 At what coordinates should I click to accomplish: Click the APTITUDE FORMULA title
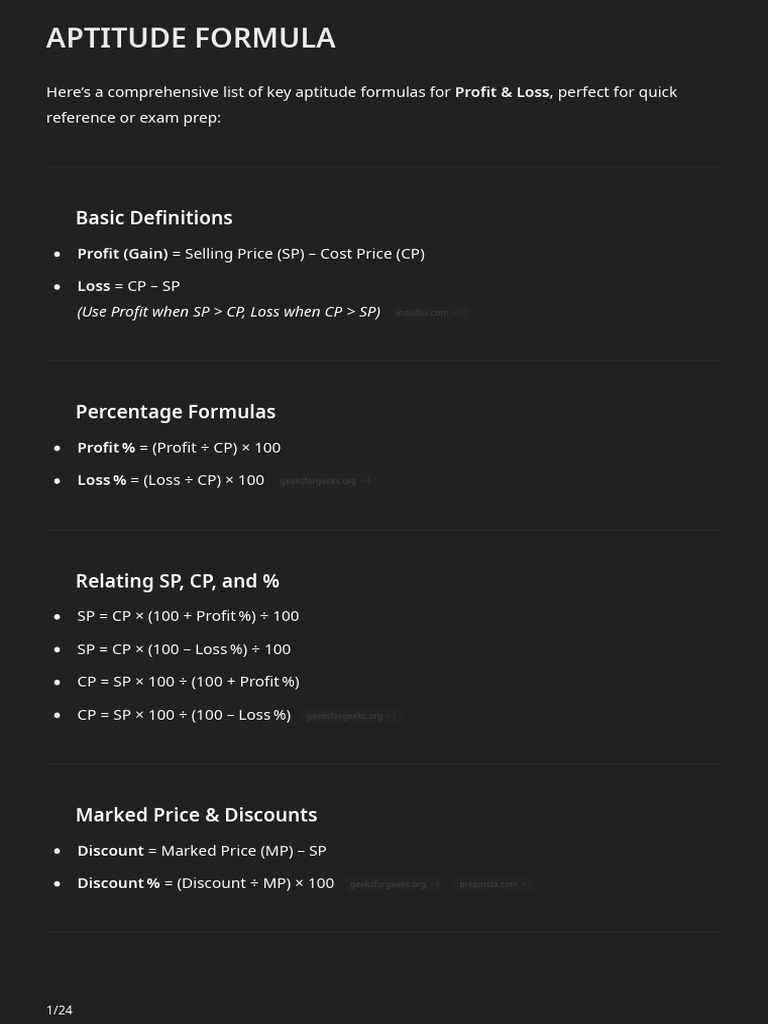tap(191, 38)
